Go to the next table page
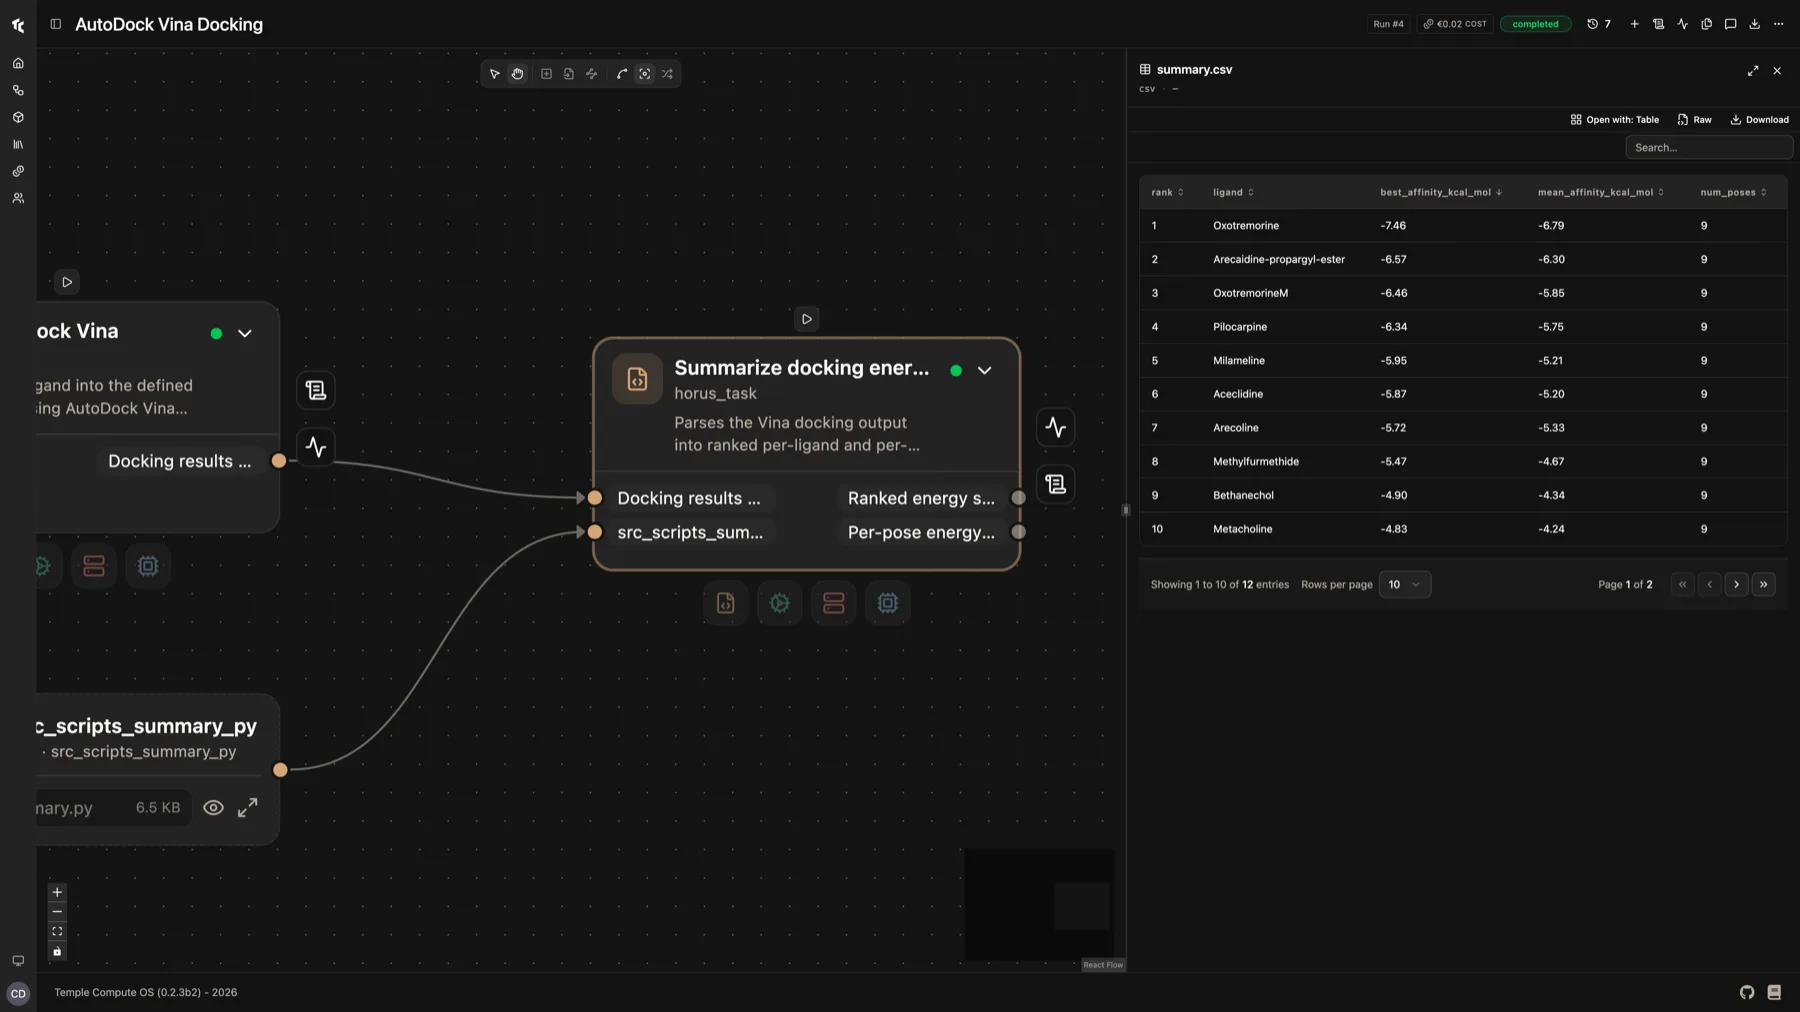Screen dimensions: 1800x1012 click(1736, 585)
